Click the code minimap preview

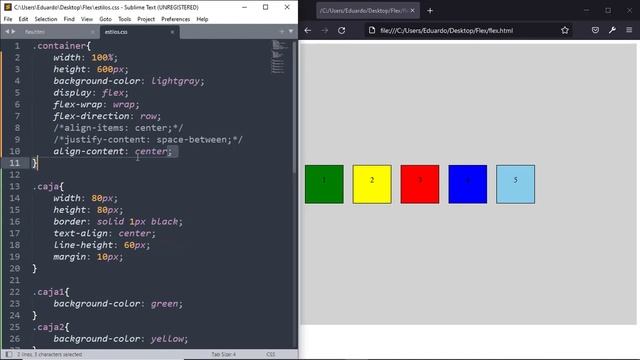tap(279, 57)
